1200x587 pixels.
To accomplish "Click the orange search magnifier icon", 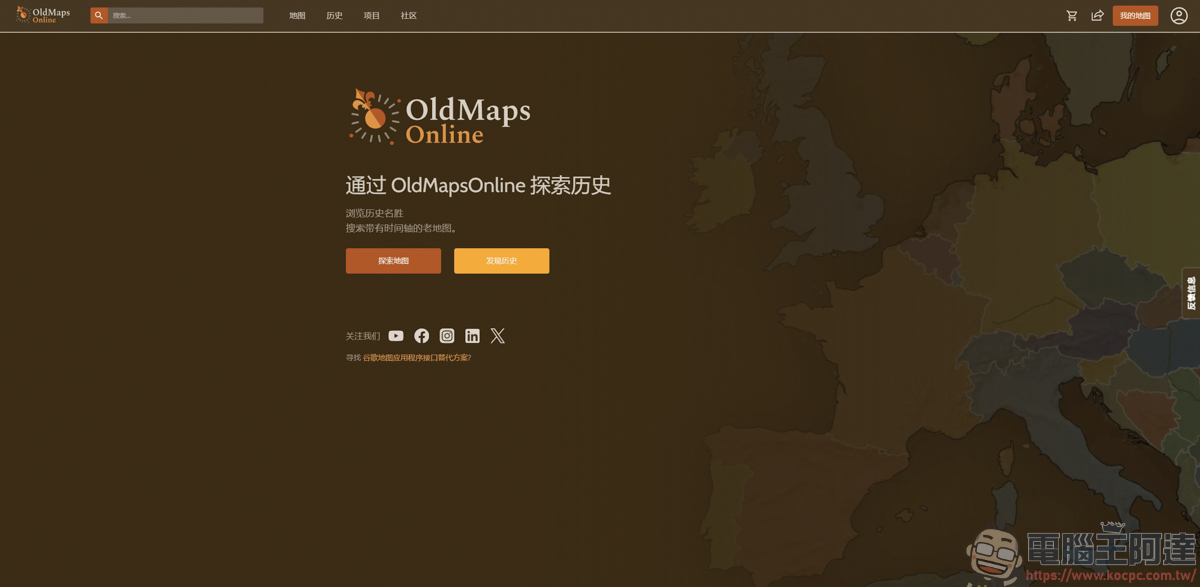I will 98,16.
